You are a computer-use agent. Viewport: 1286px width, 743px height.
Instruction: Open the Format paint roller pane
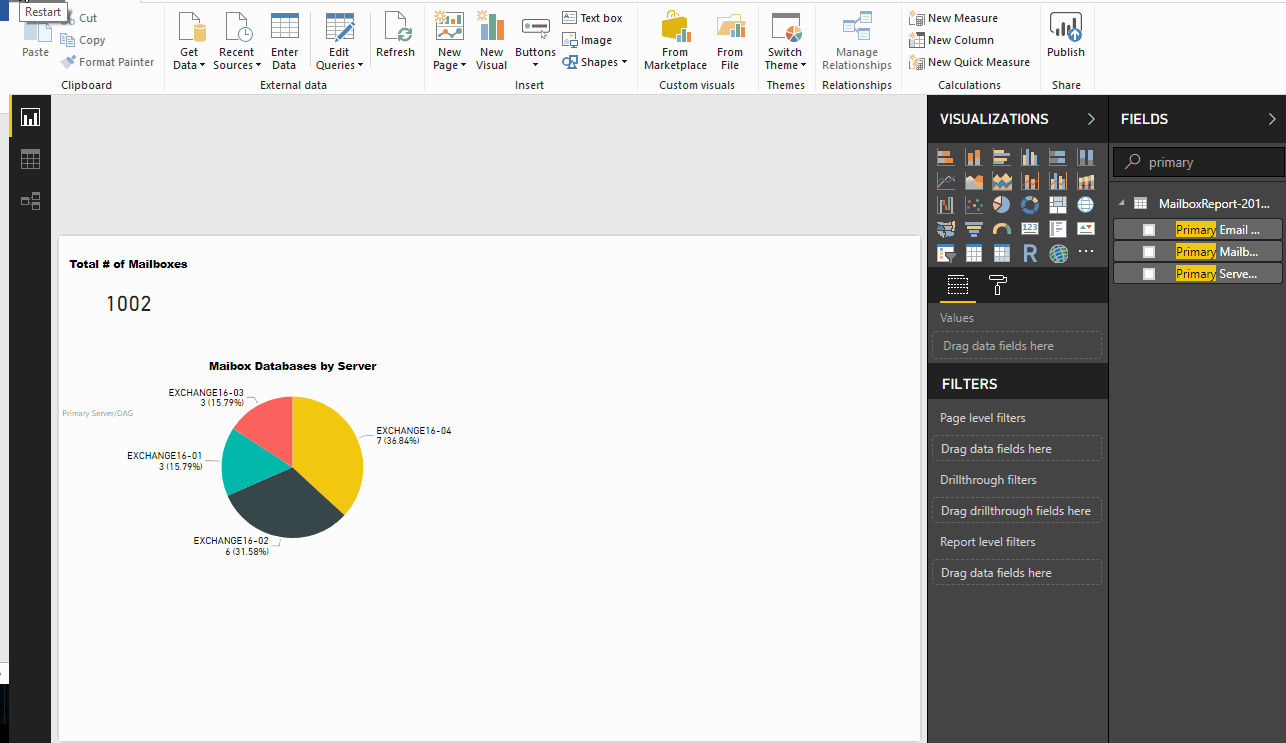(x=997, y=286)
